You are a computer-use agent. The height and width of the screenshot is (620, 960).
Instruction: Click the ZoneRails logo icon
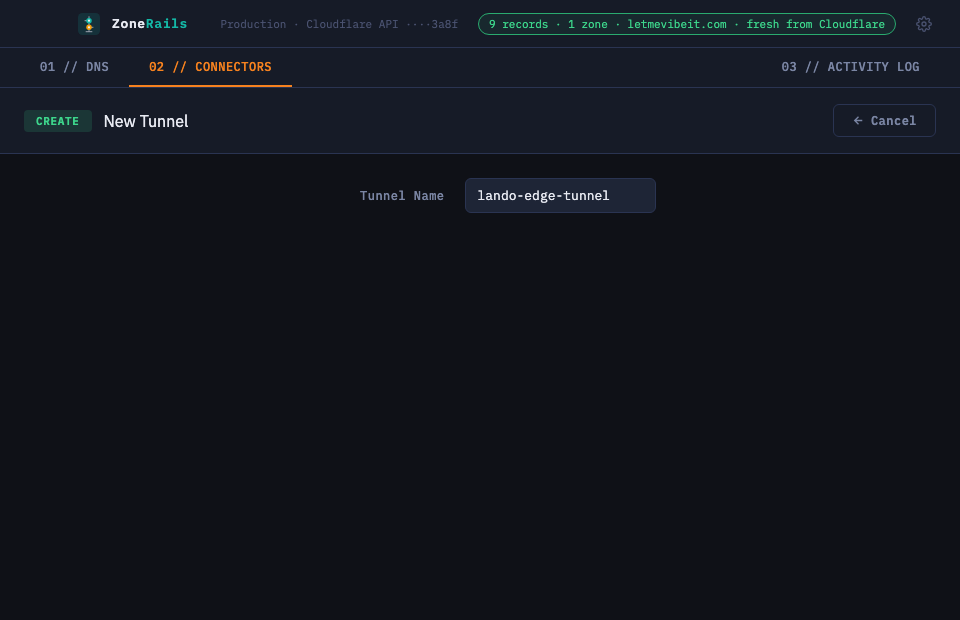click(x=89, y=24)
